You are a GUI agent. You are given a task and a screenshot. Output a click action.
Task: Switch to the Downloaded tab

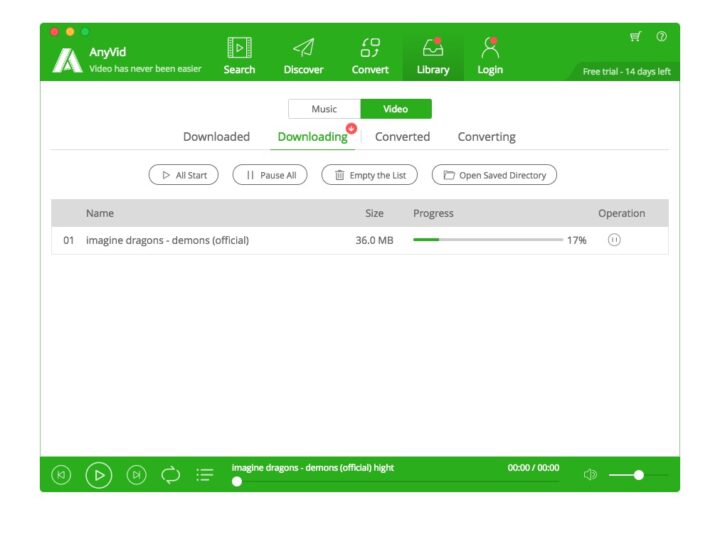pos(216,137)
